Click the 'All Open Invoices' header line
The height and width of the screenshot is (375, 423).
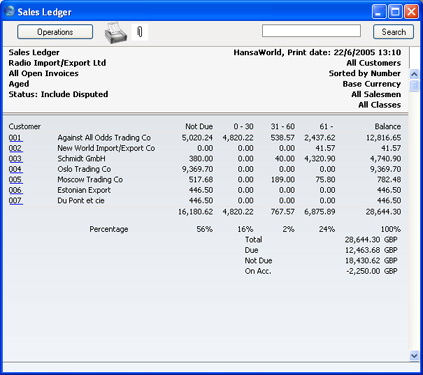coord(44,73)
